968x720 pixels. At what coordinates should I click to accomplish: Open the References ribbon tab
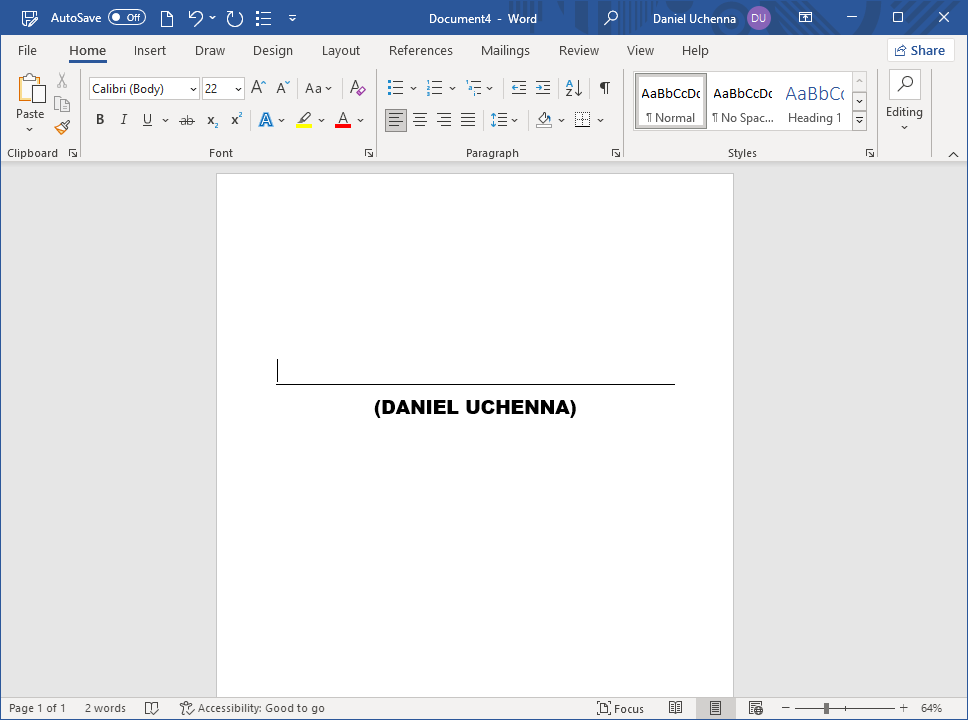420,50
